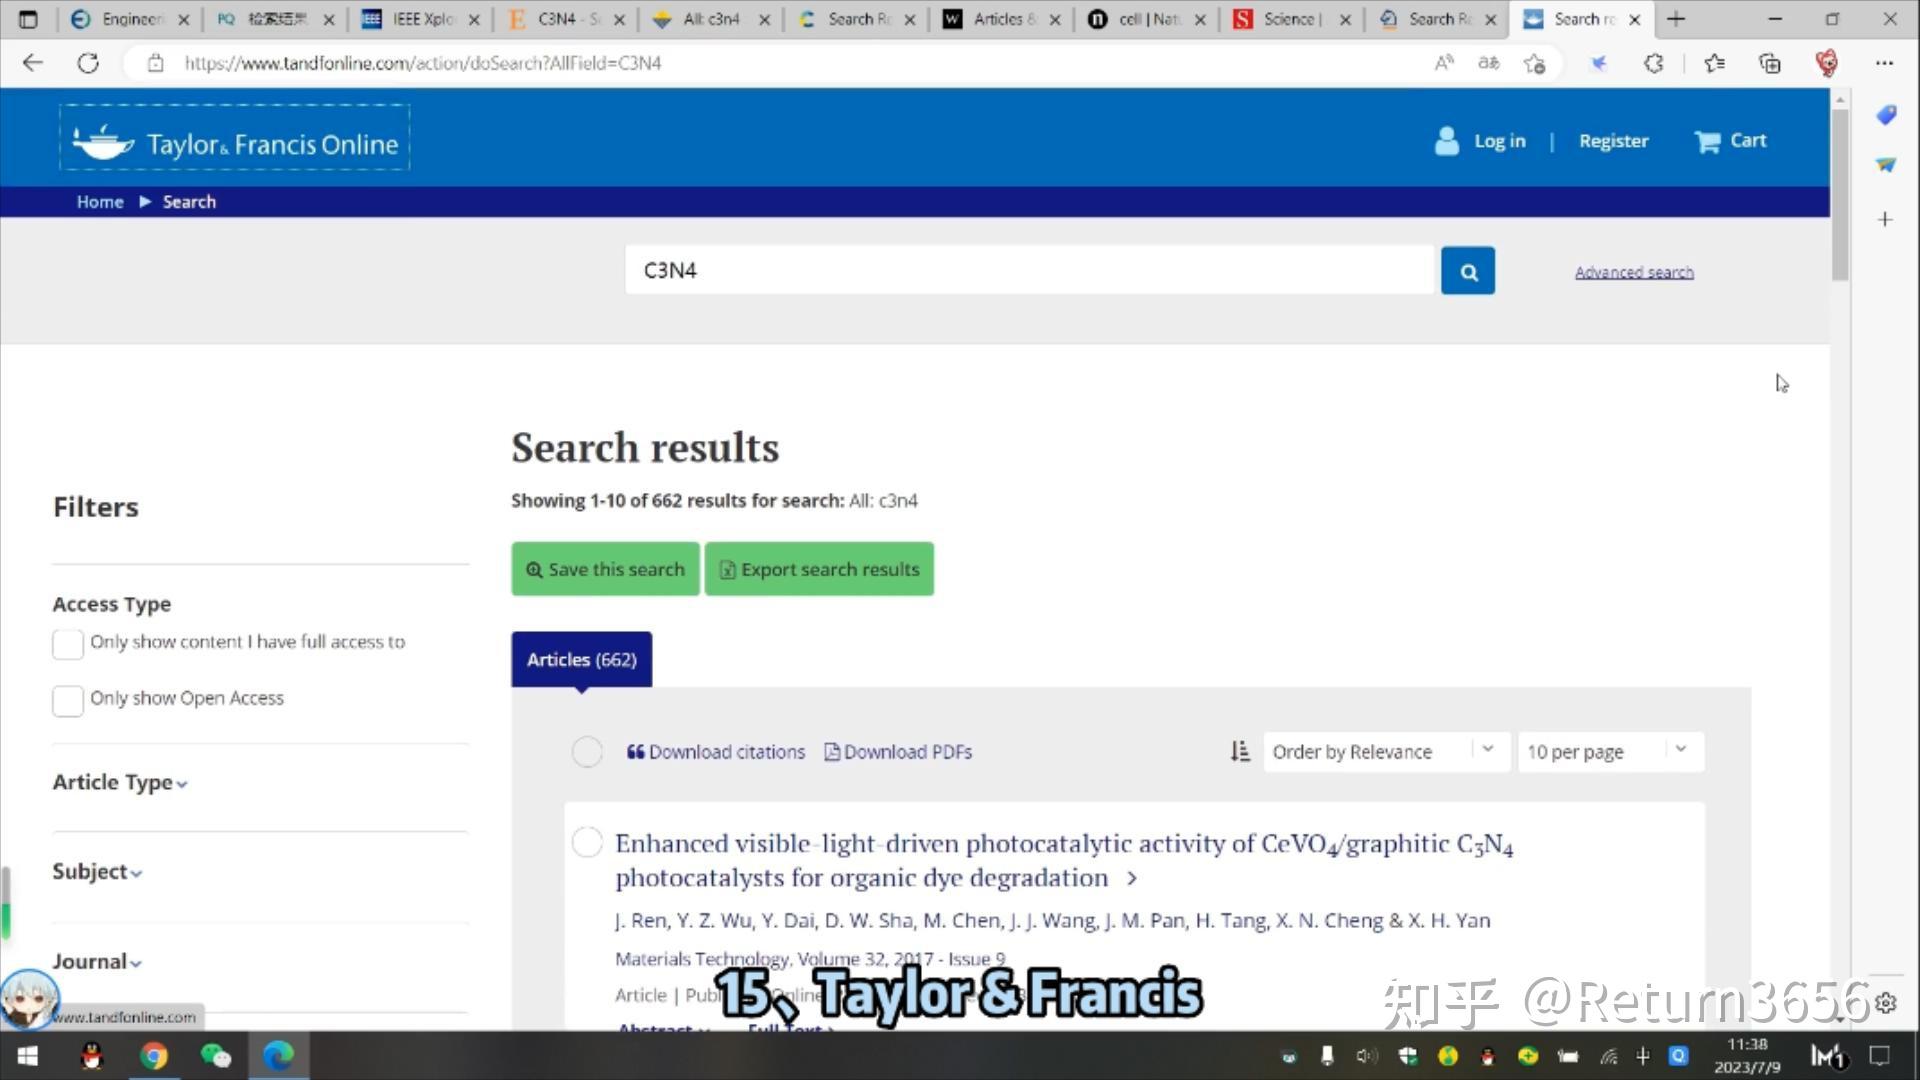Open the browser extensions puzzle icon
The height and width of the screenshot is (1080, 1920).
coord(1654,63)
